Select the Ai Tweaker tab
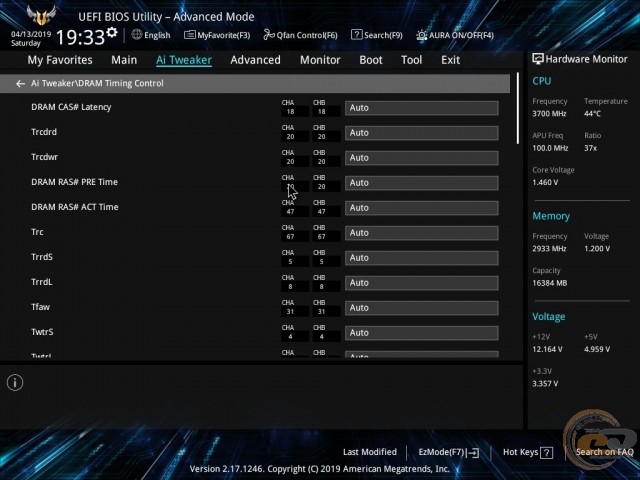 (184, 60)
